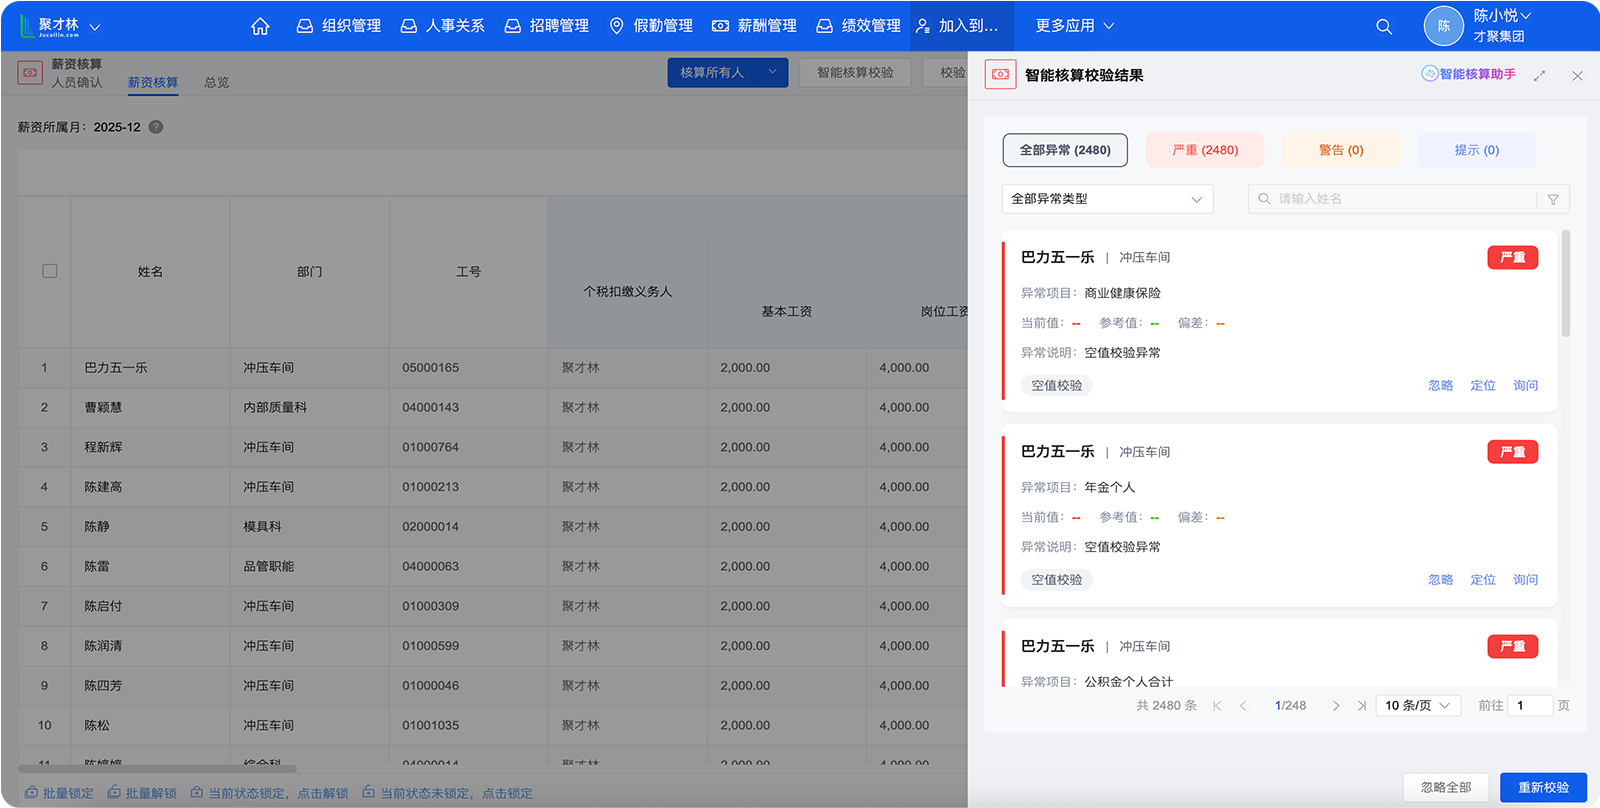Click employee name 曹颖慧 in the table
1600x808 pixels.
coord(104,407)
